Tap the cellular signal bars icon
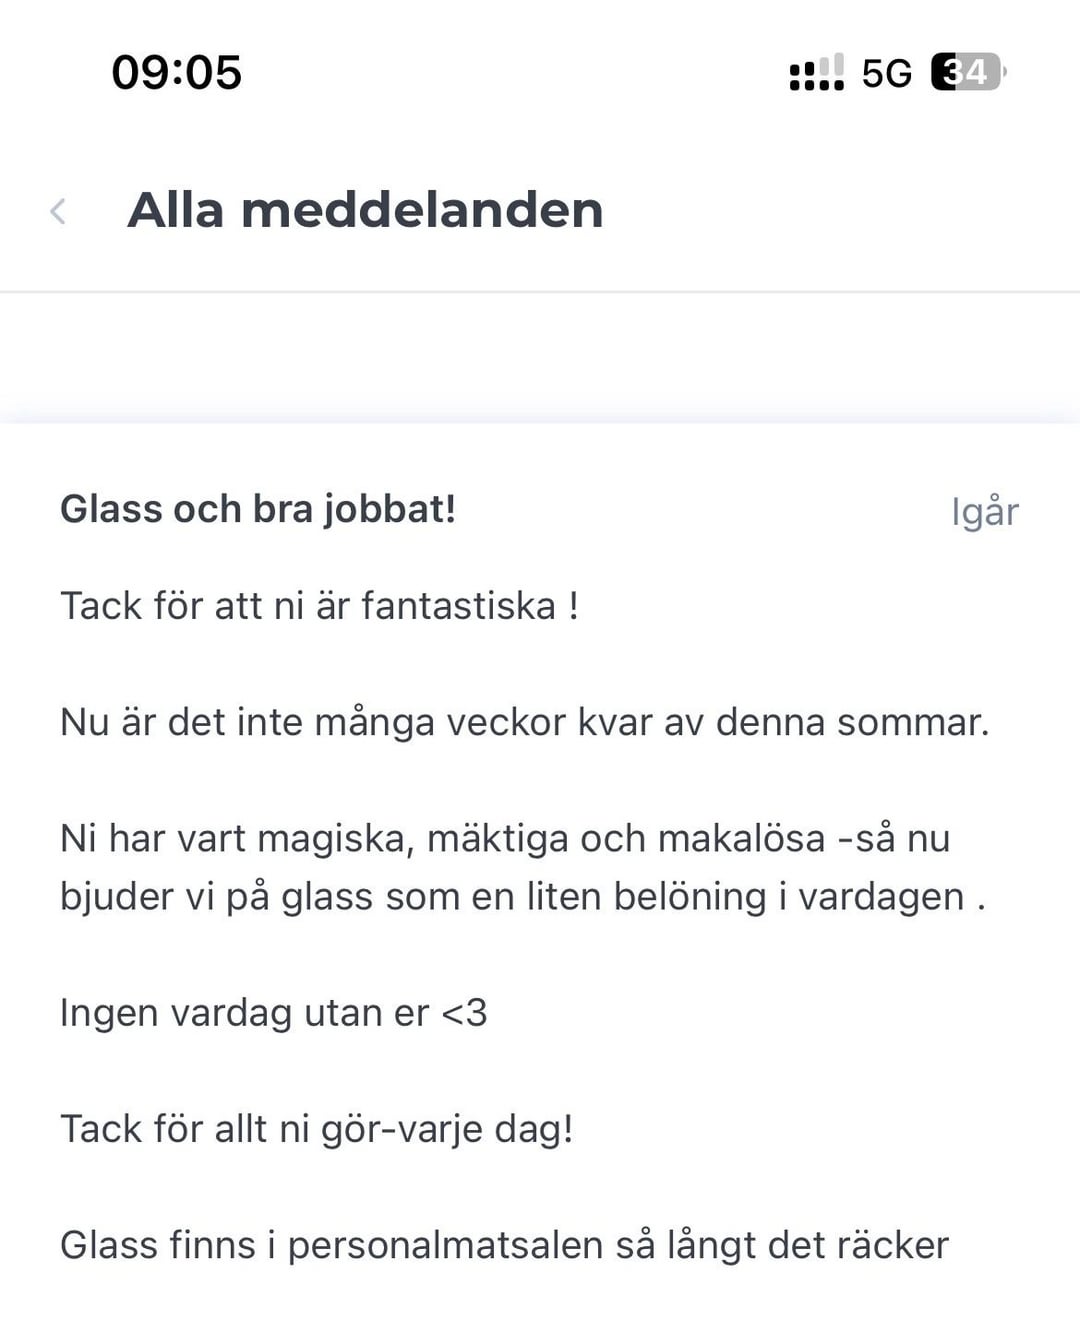The height and width of the screenshot is (1344, 1080). click(816, 73)
